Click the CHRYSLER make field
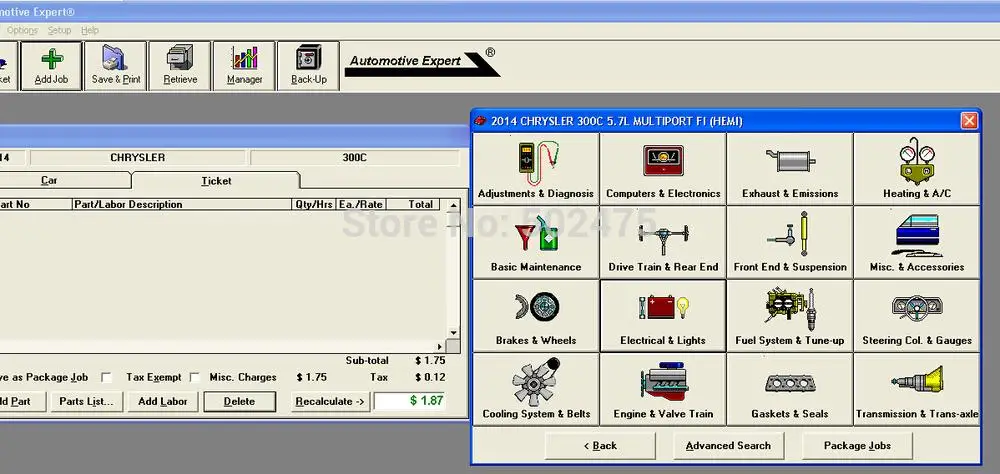The height and width of the screenshot is (474, 1000). click(x=138, y=158)
